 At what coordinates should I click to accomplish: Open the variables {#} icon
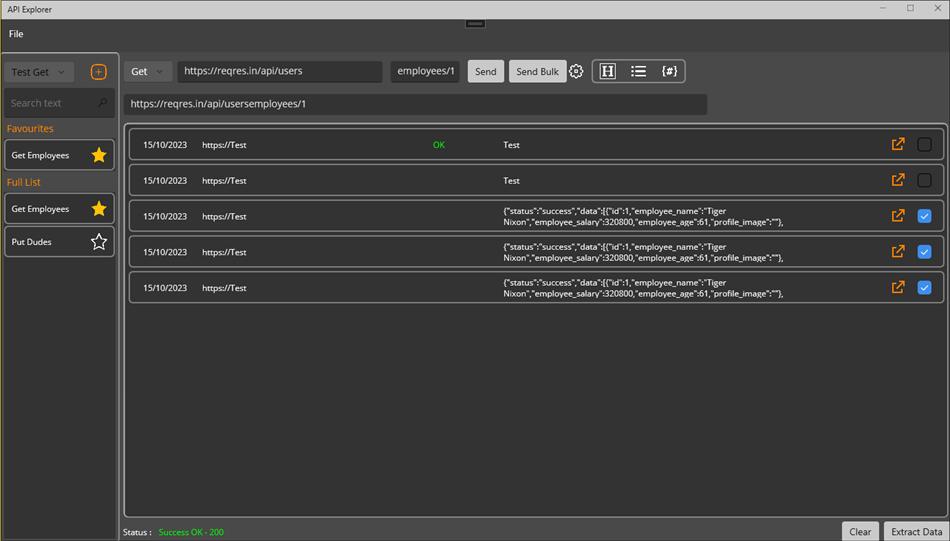(x=669, y=71)
